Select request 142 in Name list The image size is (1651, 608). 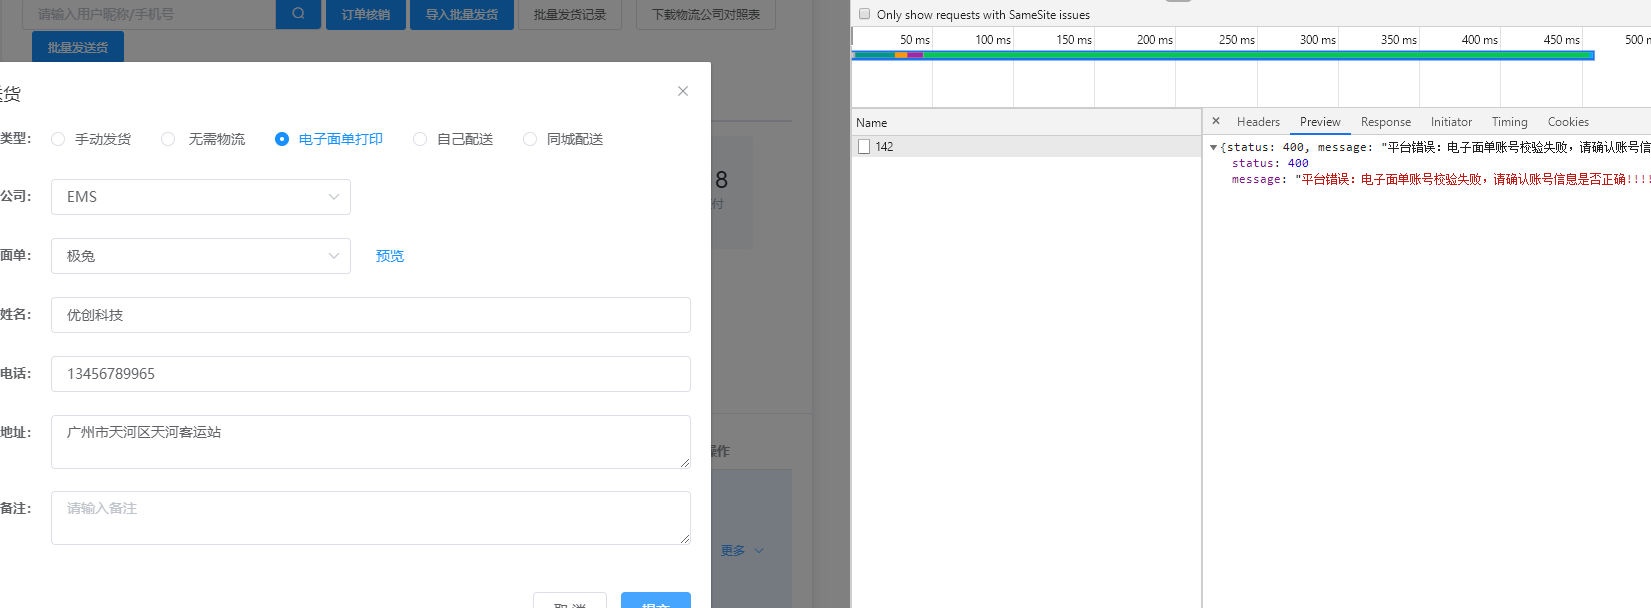pyautogui.click(x=1026, y=147)
